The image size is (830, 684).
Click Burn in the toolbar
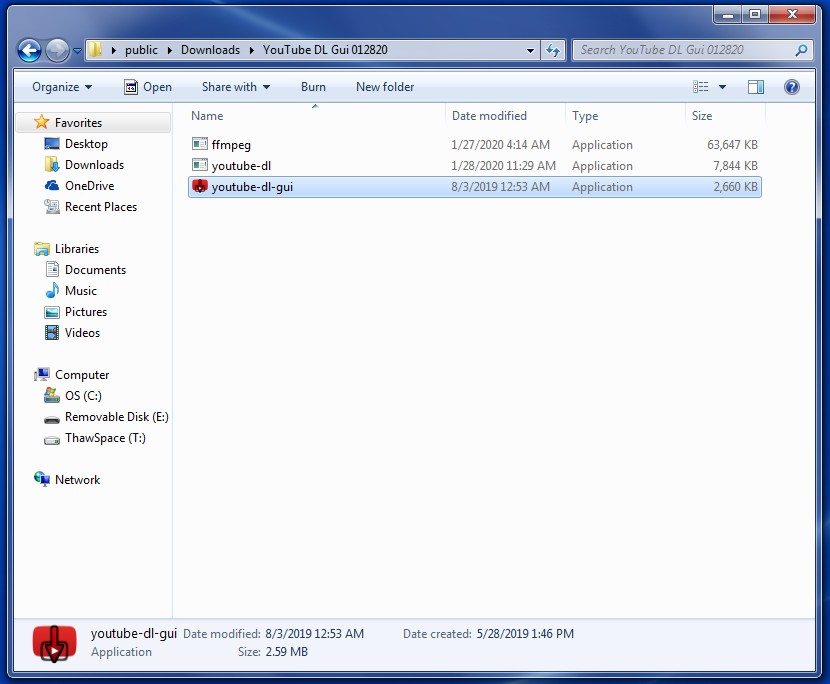[x=313, y=87]
